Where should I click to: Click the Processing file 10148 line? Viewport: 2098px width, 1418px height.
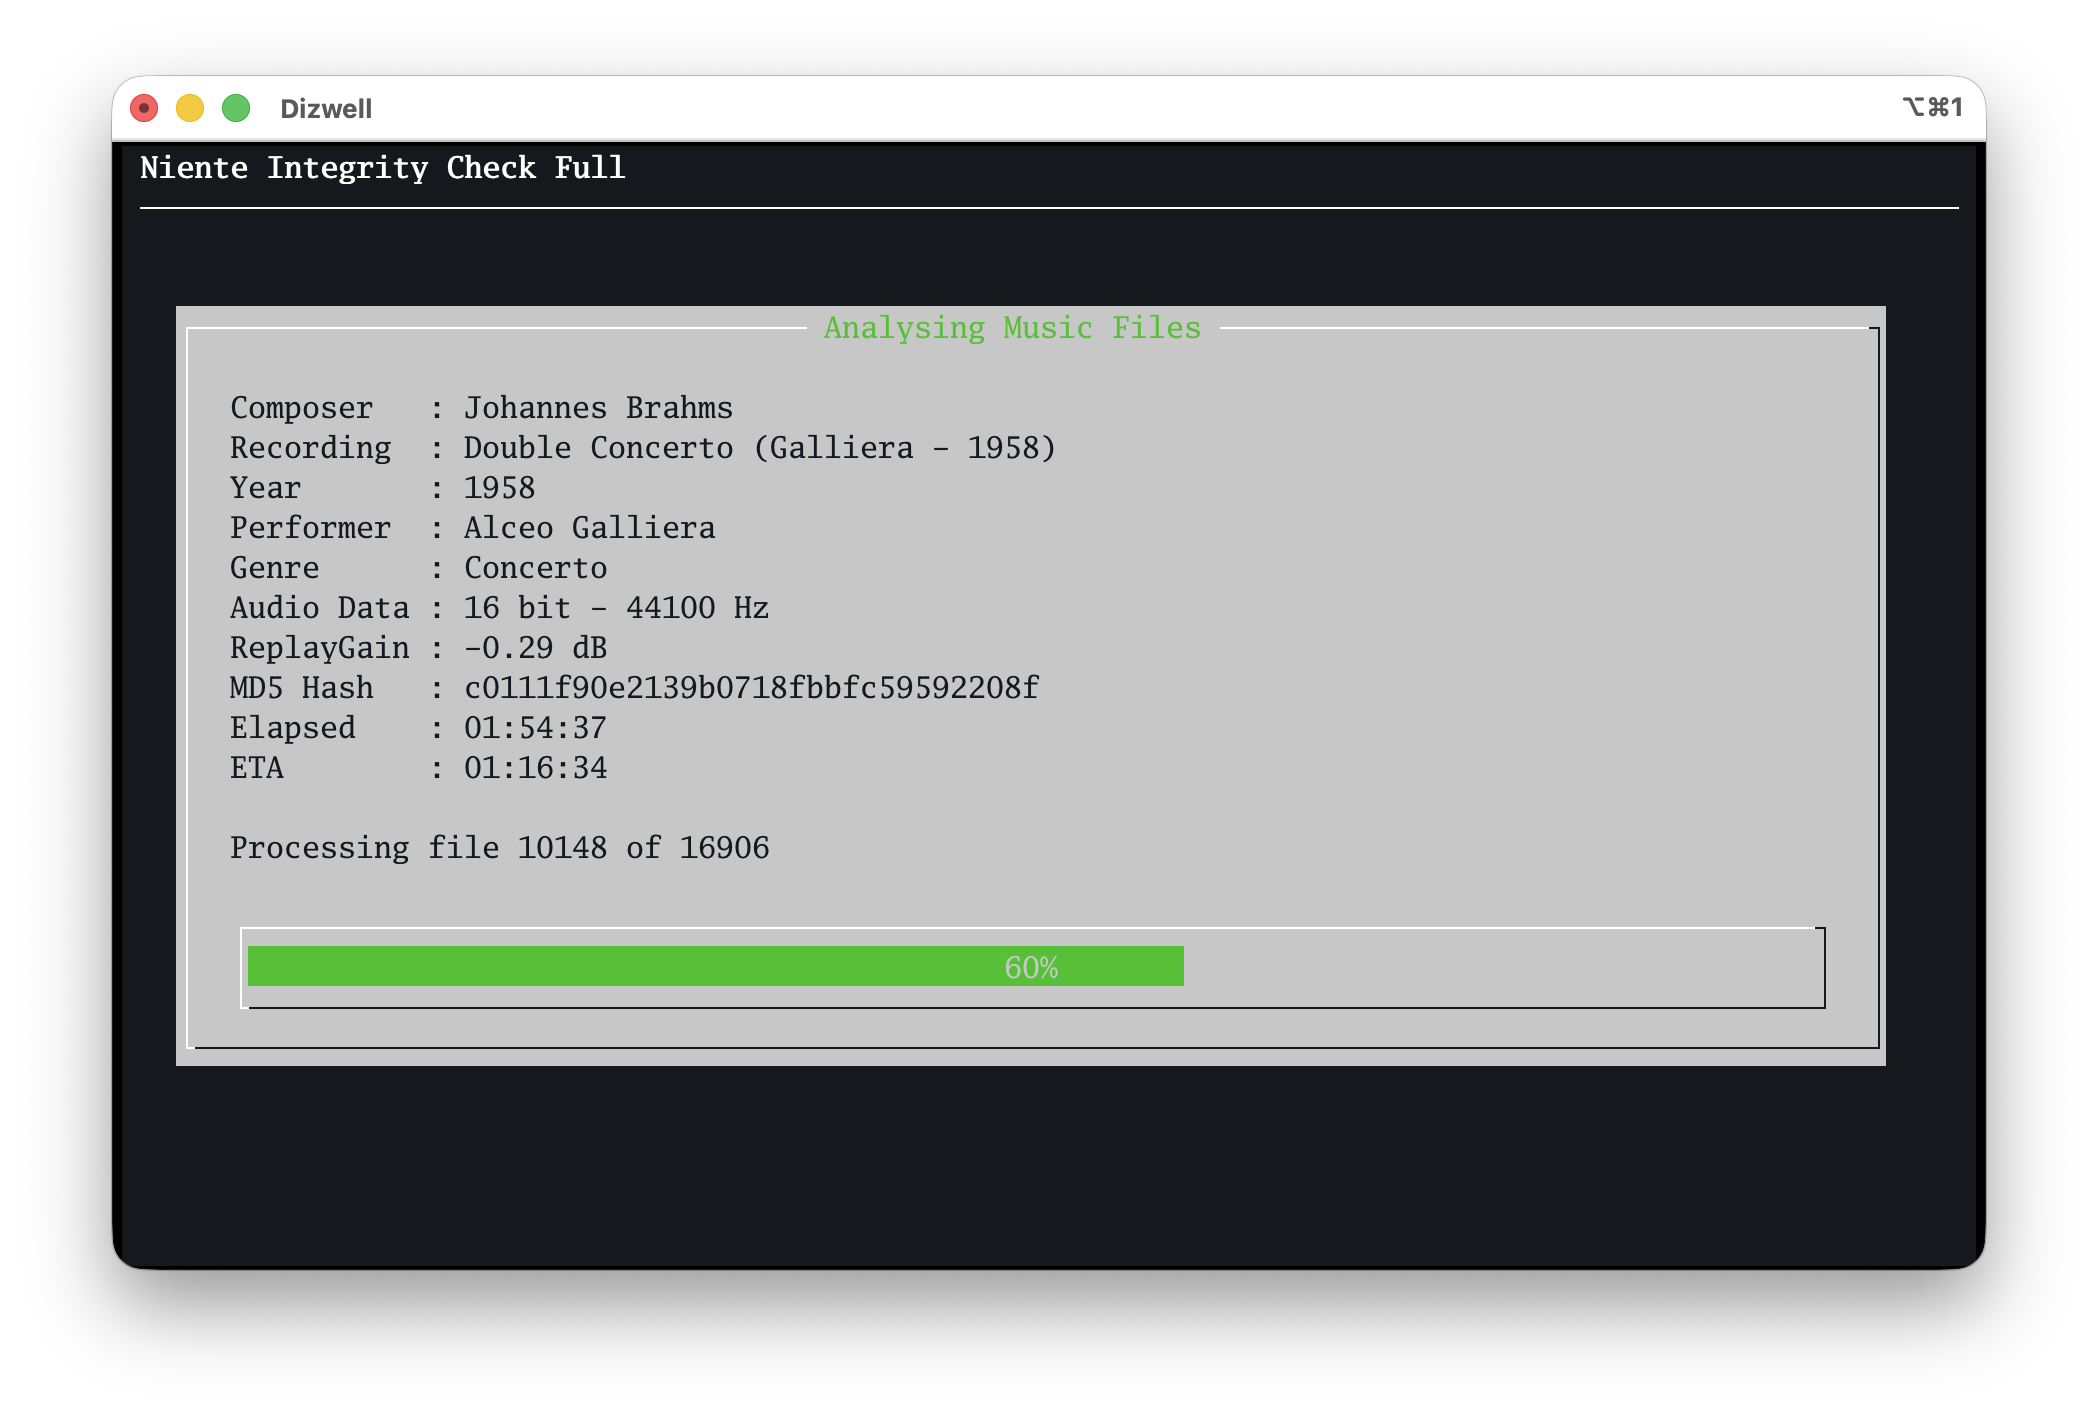pos(499,848)
